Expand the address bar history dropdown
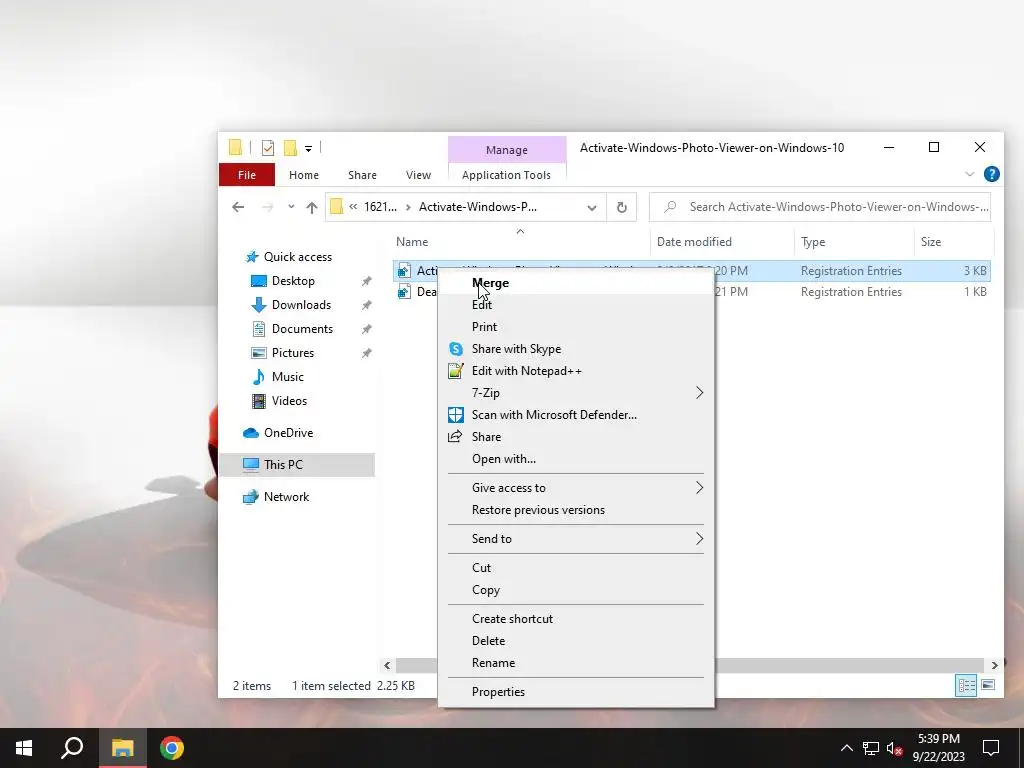 pos(592,208)
